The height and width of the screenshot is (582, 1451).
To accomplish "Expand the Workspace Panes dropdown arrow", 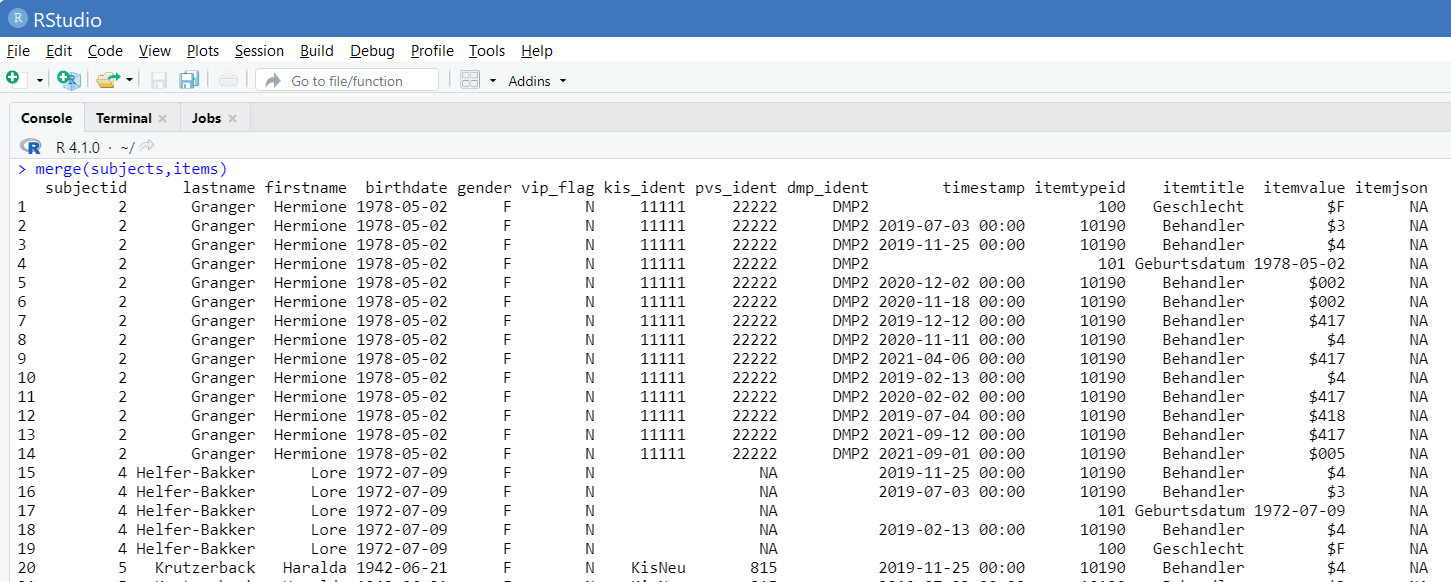I will click(x=493, y=81).
